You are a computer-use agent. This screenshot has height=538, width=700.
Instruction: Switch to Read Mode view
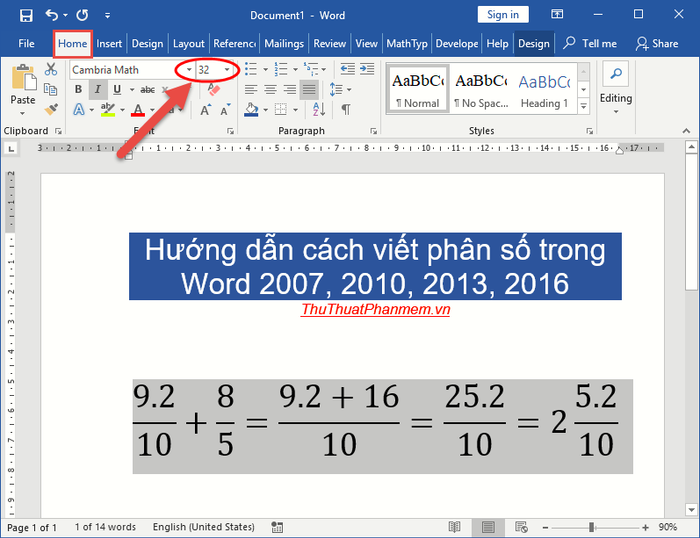[455, 527]
